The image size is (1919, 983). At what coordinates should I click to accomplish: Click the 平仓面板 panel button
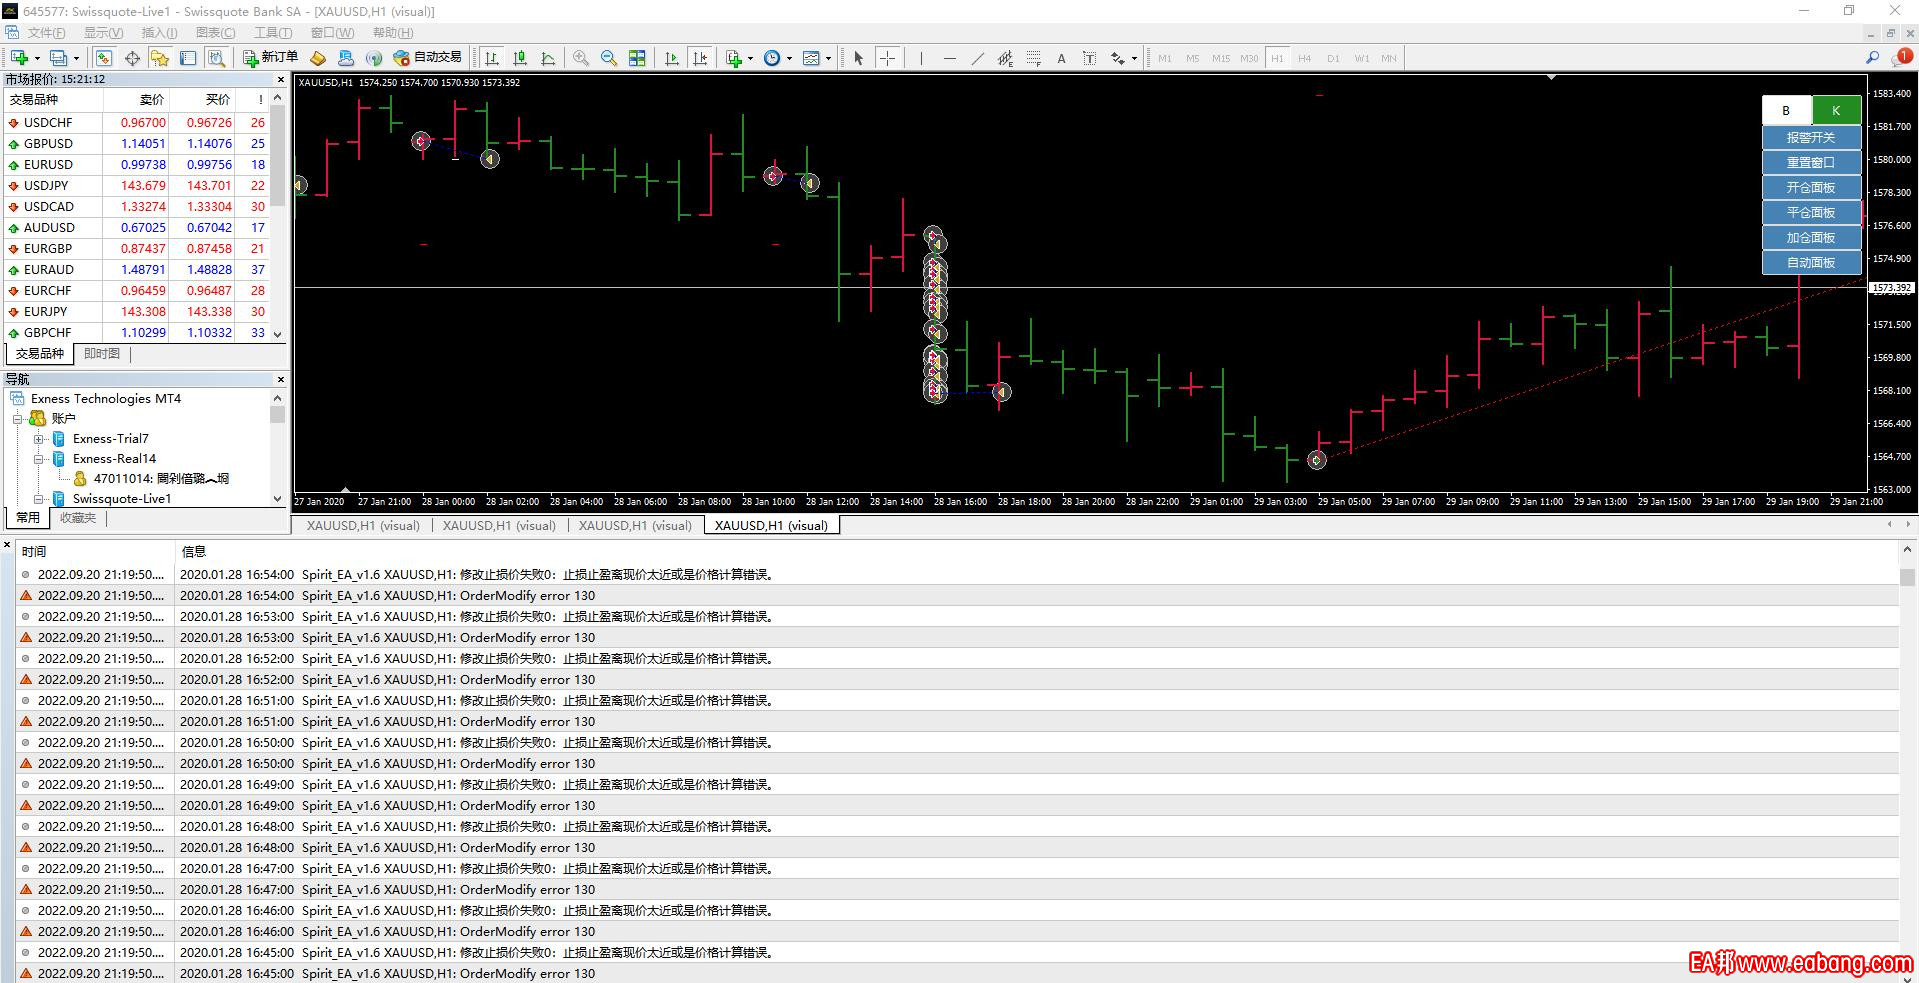1811,212
